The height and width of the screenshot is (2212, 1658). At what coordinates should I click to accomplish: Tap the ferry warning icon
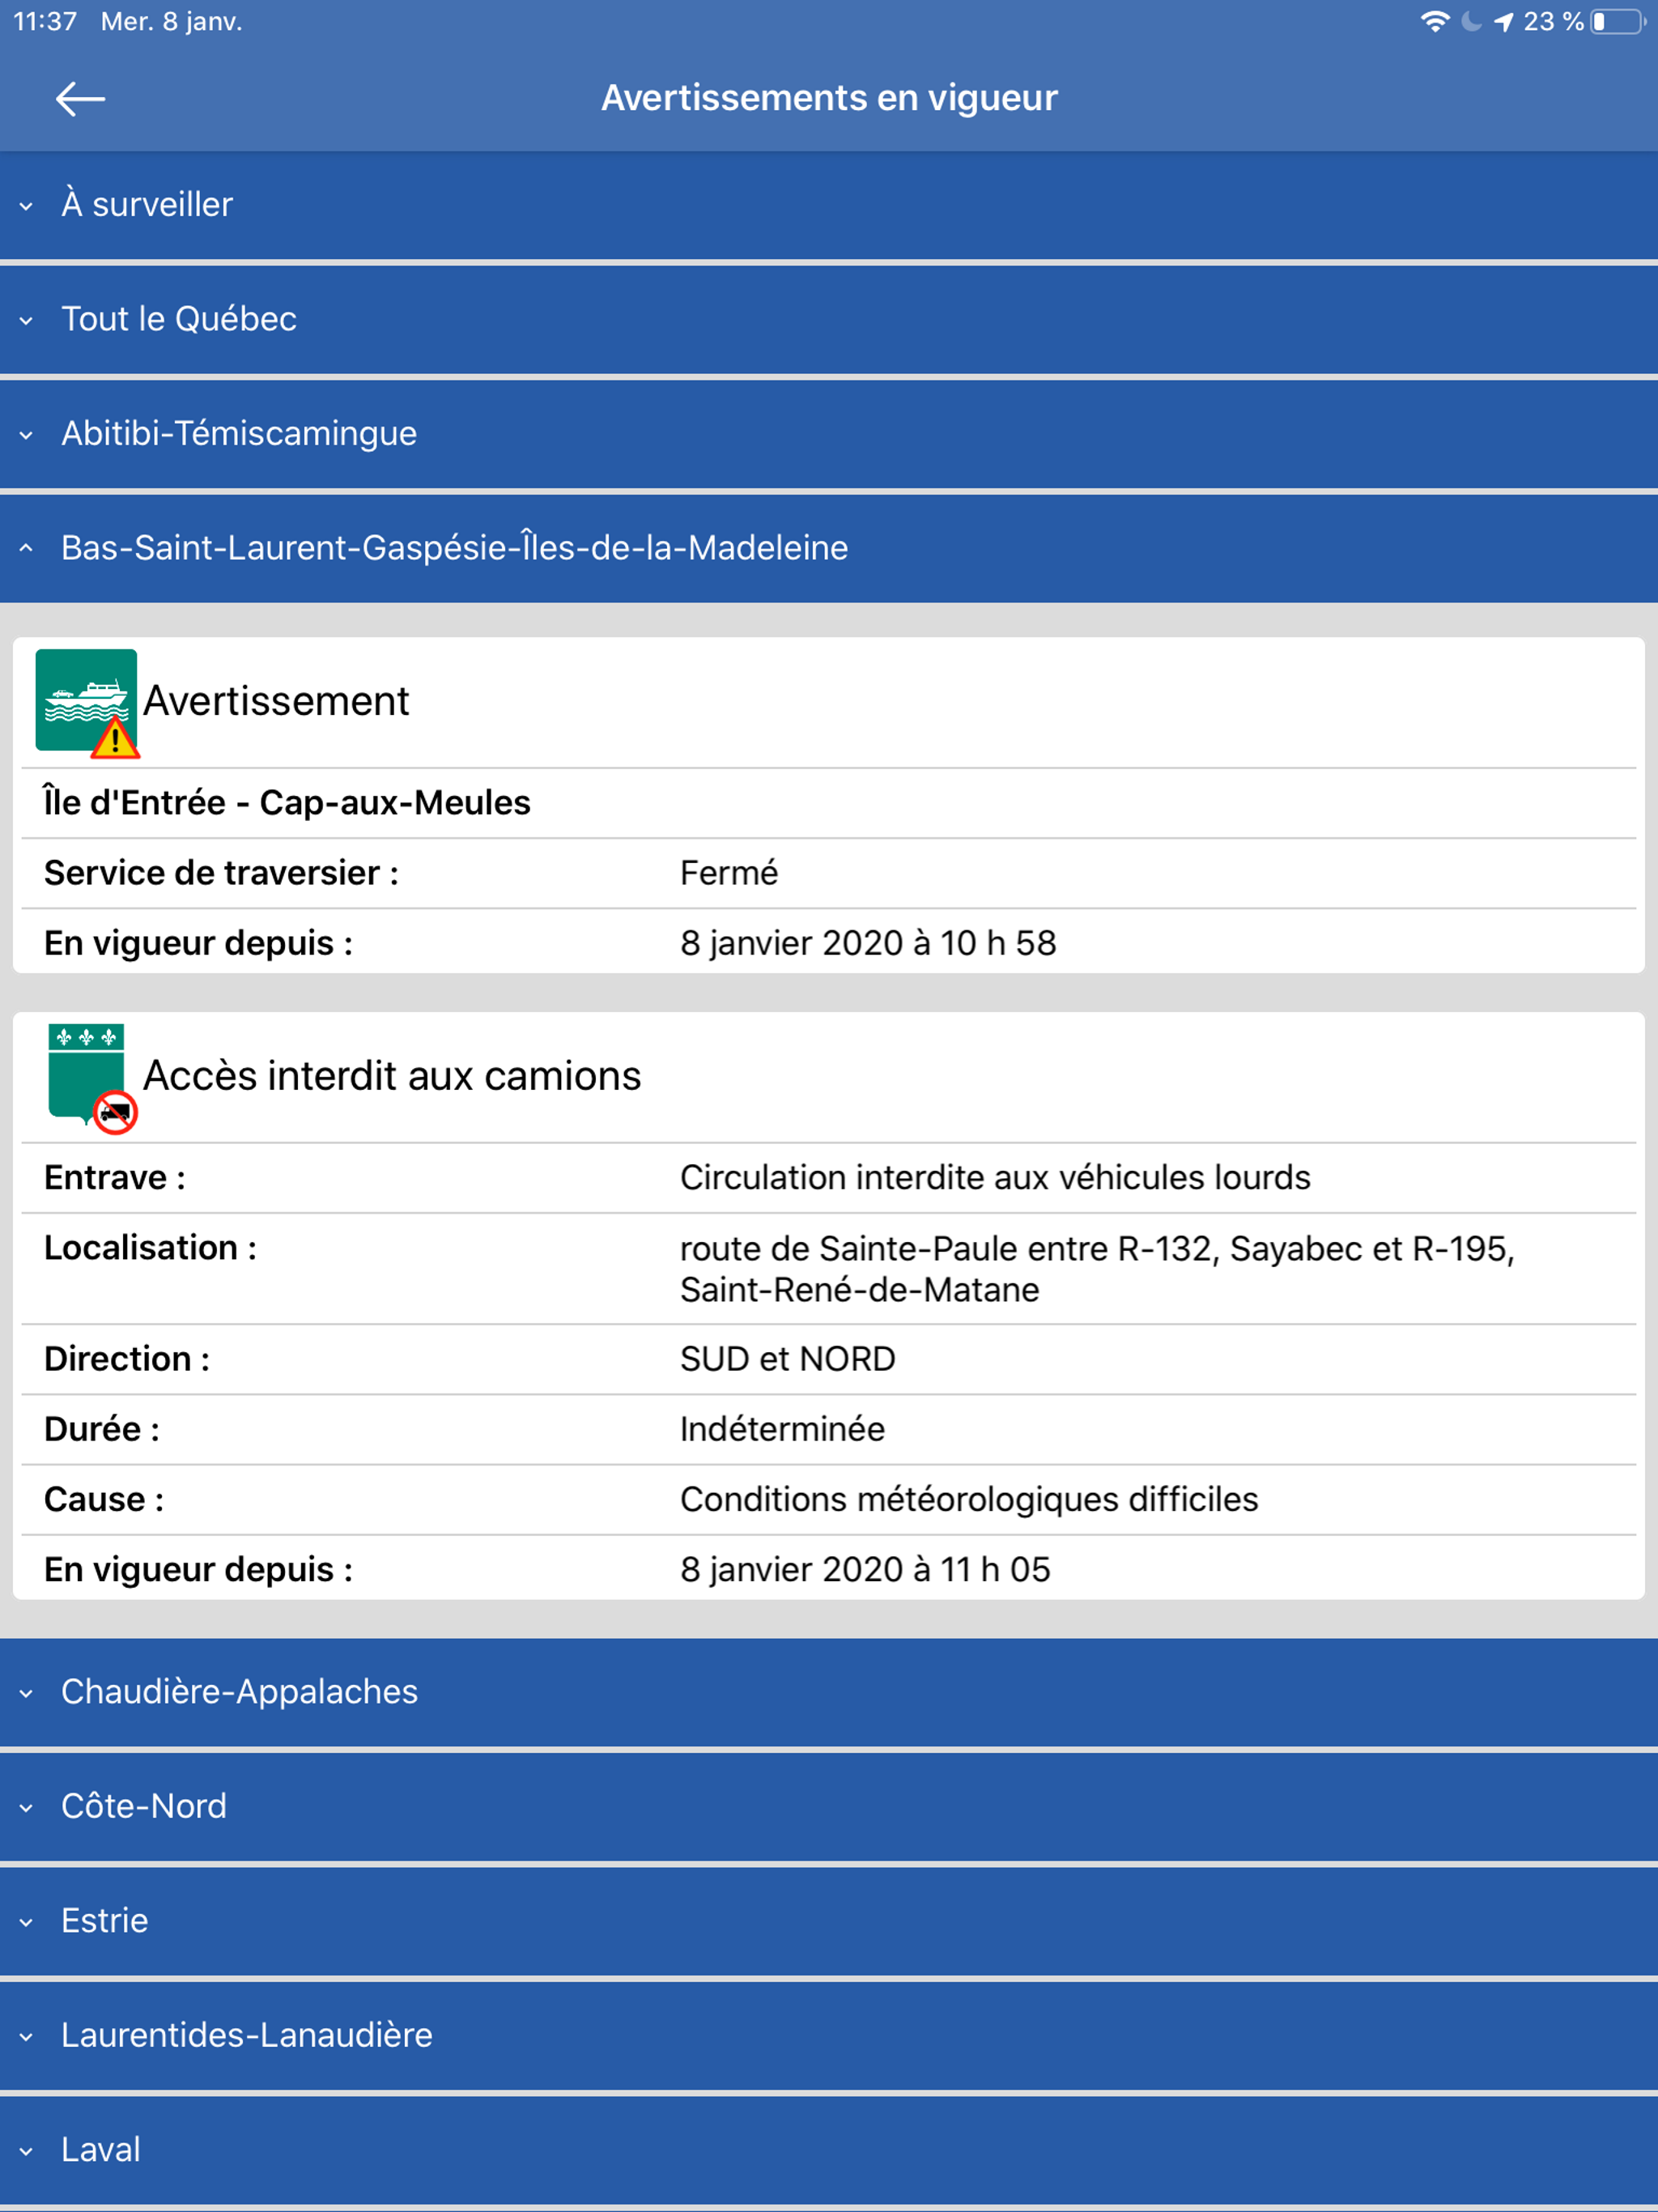tap(87, 702)
